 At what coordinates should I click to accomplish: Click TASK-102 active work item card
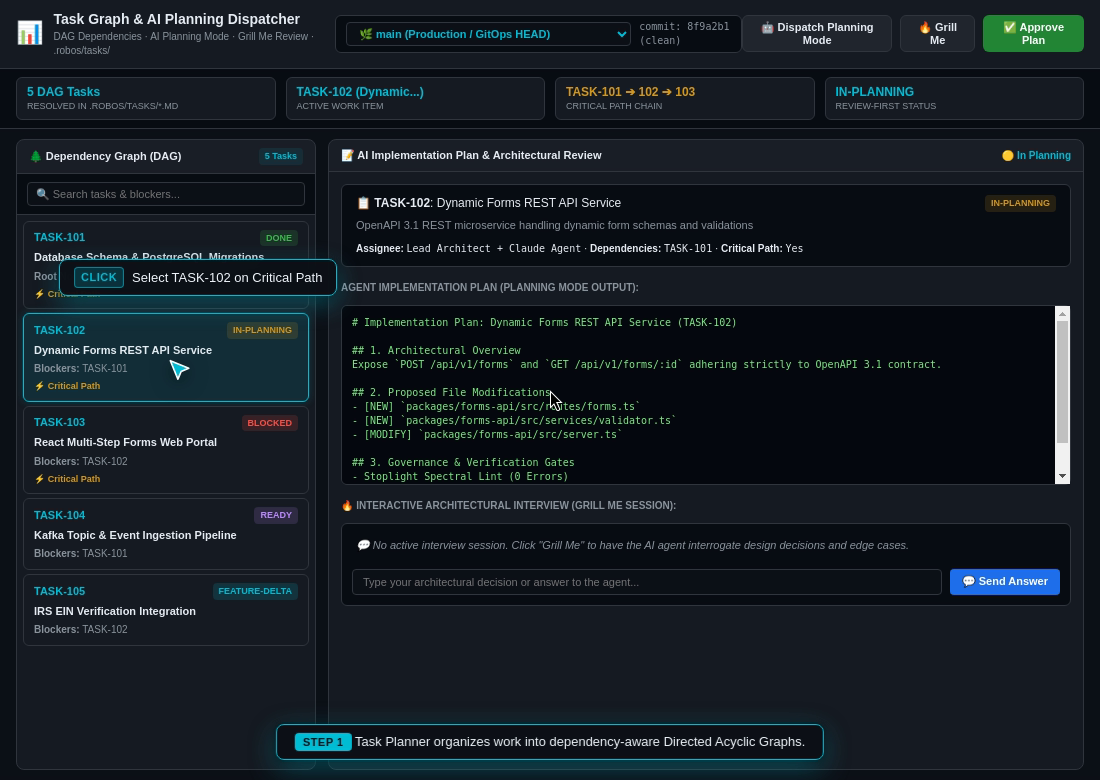[x=415, y=98]
